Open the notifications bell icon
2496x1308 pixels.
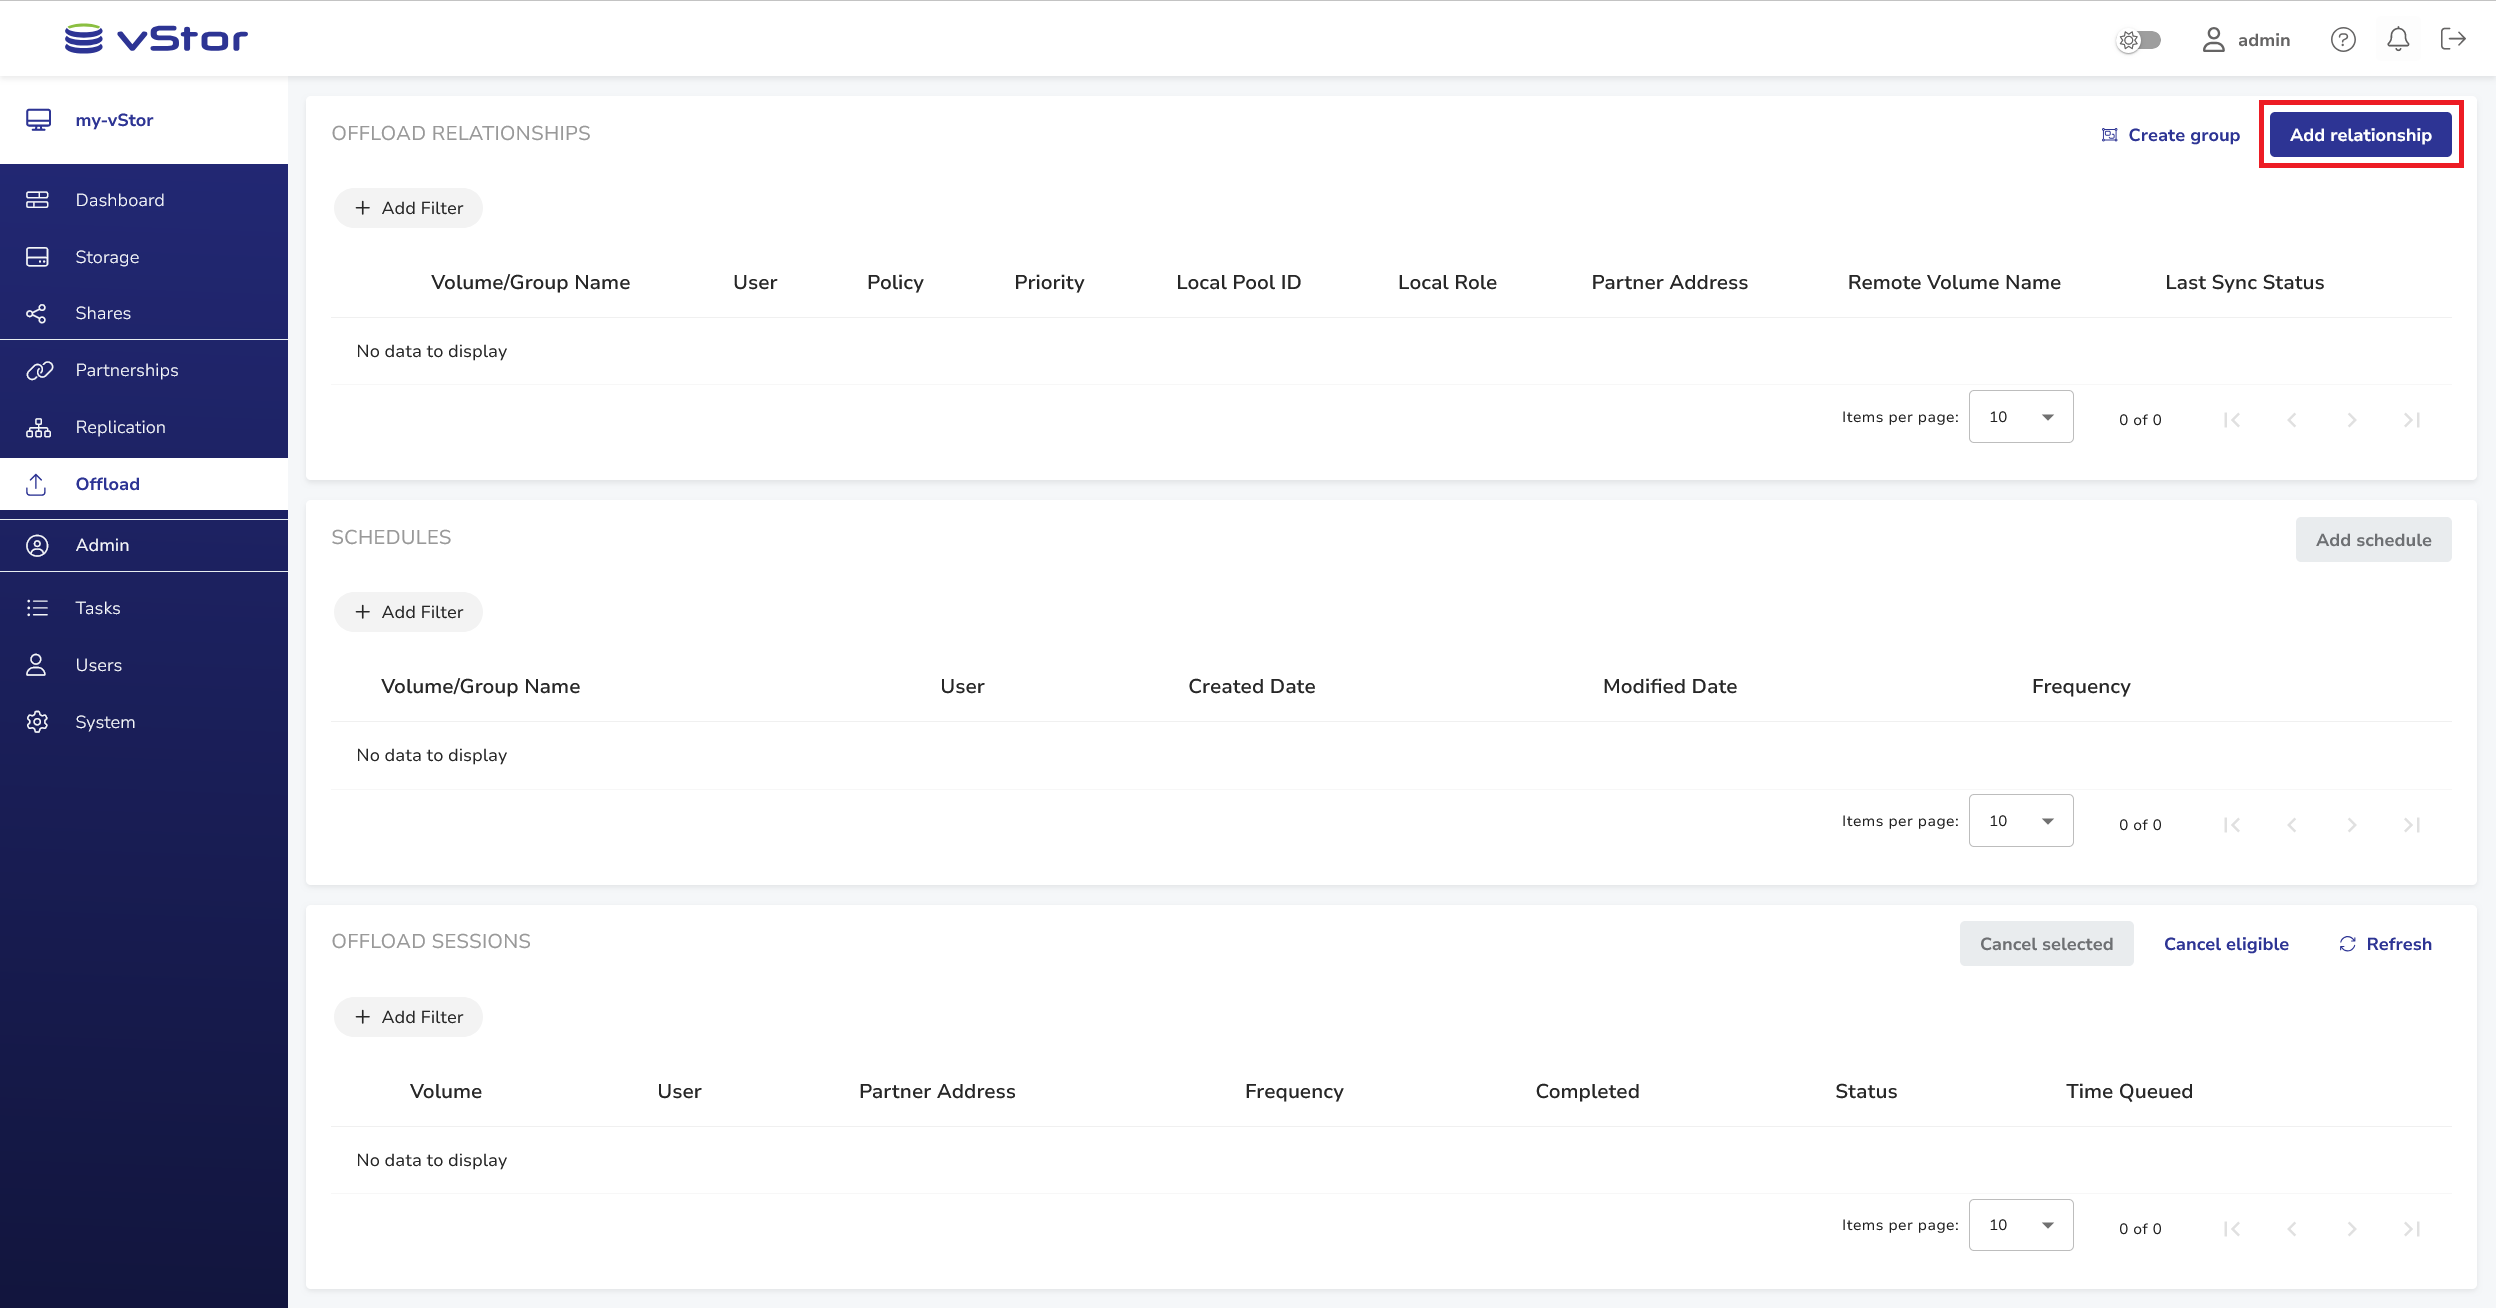click(2398, 40)
